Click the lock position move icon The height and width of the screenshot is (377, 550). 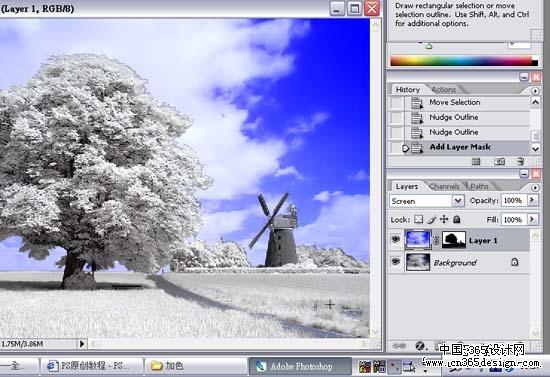pyautogui.click(x=444, y=220)
